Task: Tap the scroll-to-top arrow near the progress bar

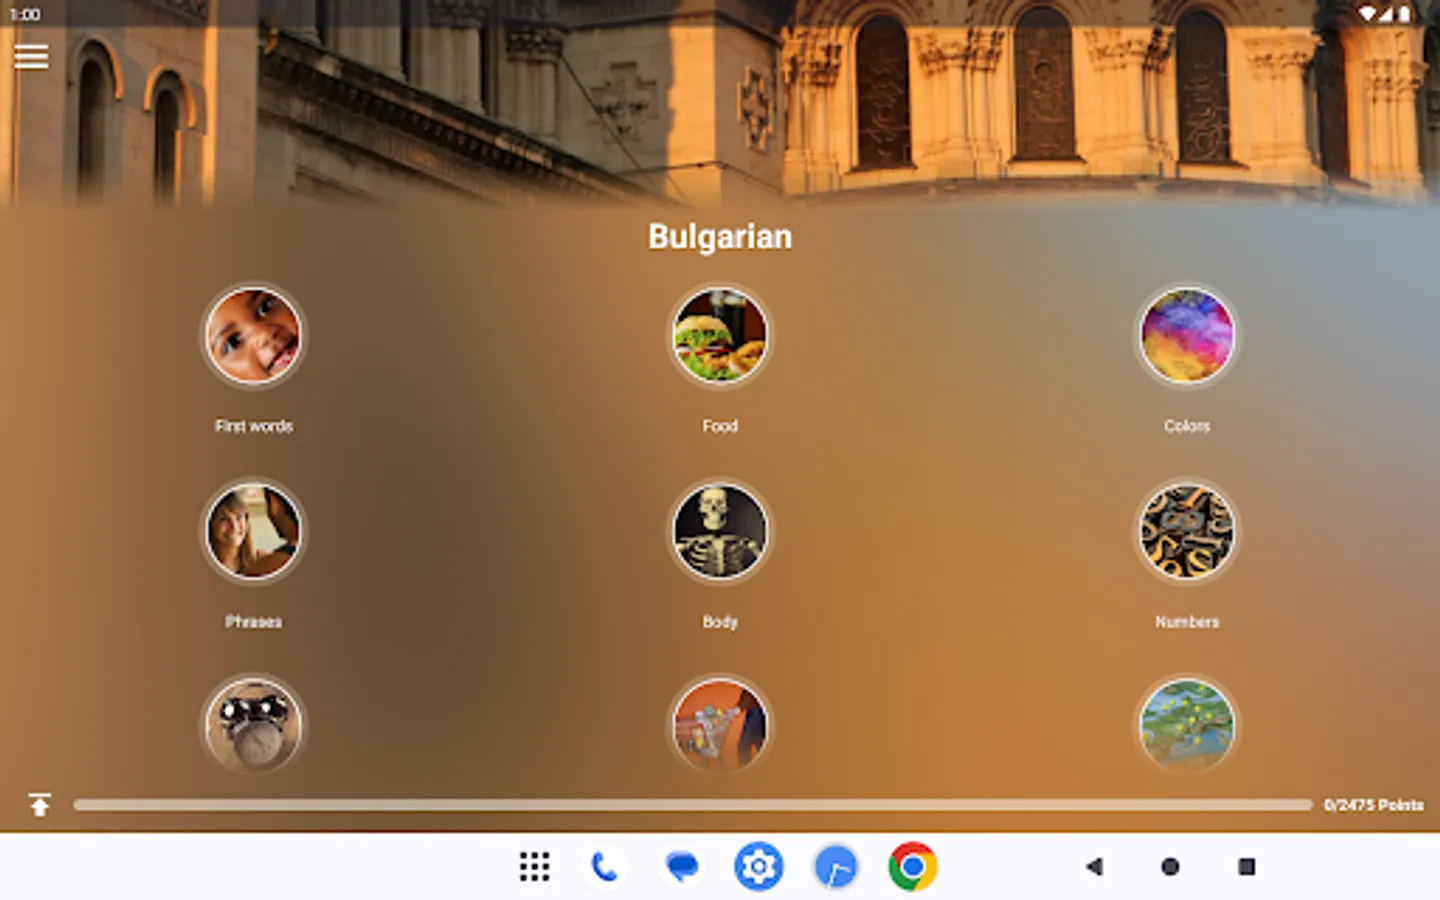Action: point(40,803)
